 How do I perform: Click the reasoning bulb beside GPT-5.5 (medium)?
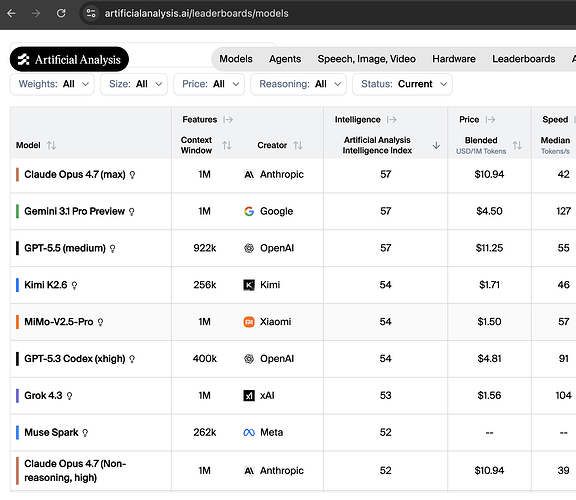click(x=112, y=249)
